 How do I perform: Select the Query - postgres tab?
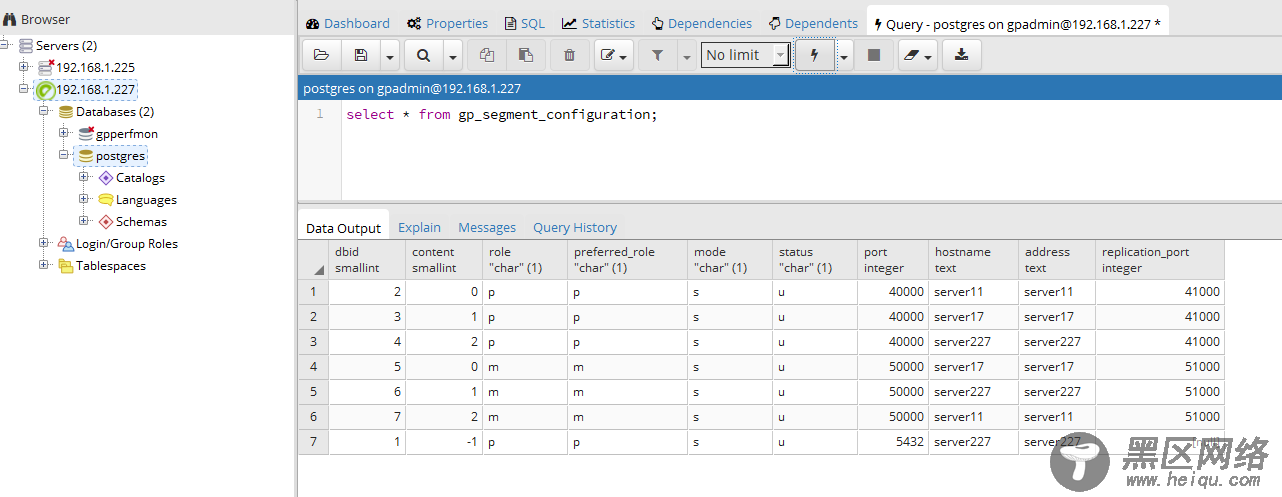(x=1017, y=24)
